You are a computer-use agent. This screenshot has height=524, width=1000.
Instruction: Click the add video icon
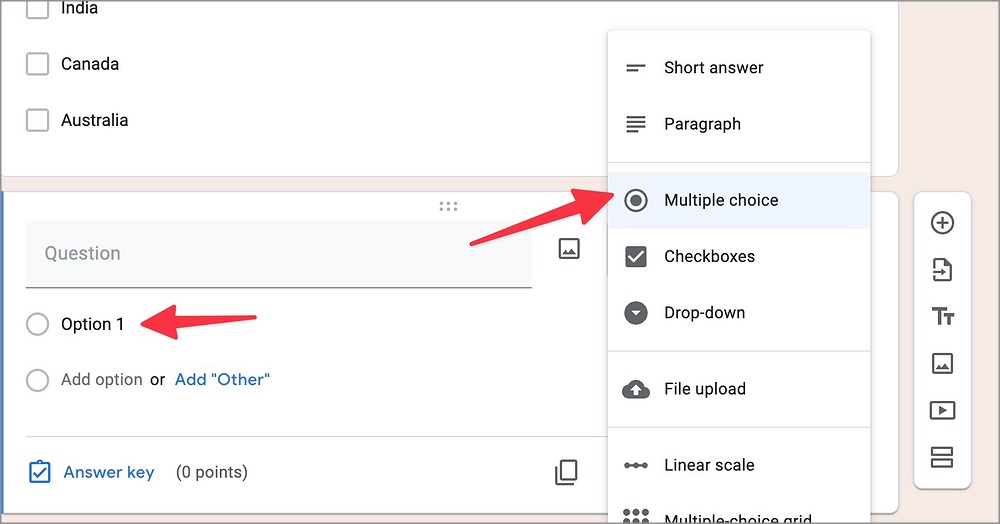942,410
